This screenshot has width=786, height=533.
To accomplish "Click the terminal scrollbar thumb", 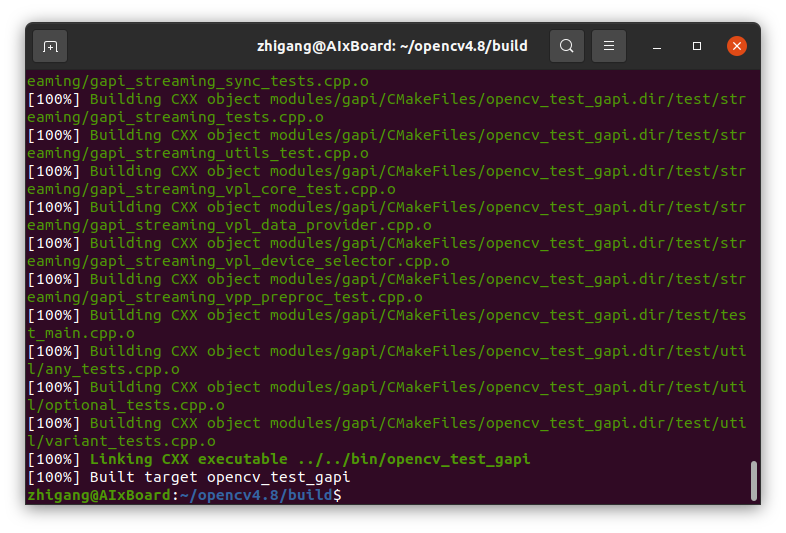I will pos(753,480).
